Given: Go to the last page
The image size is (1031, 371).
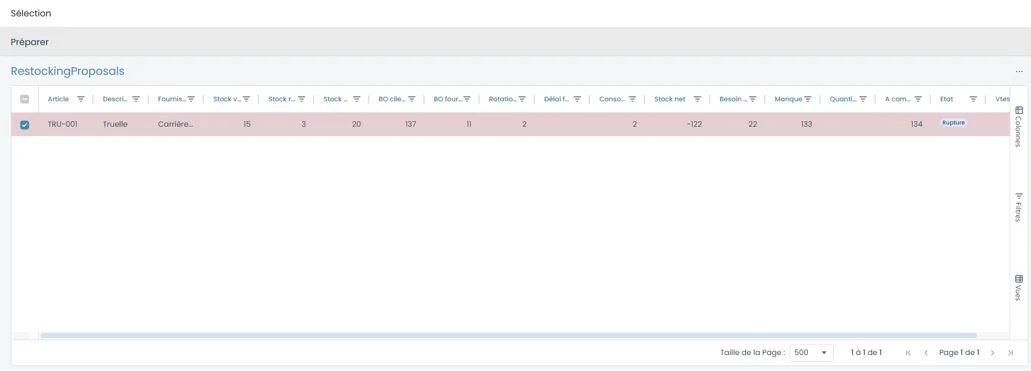Looking at the screenshot, I should tap(1011, 353).
